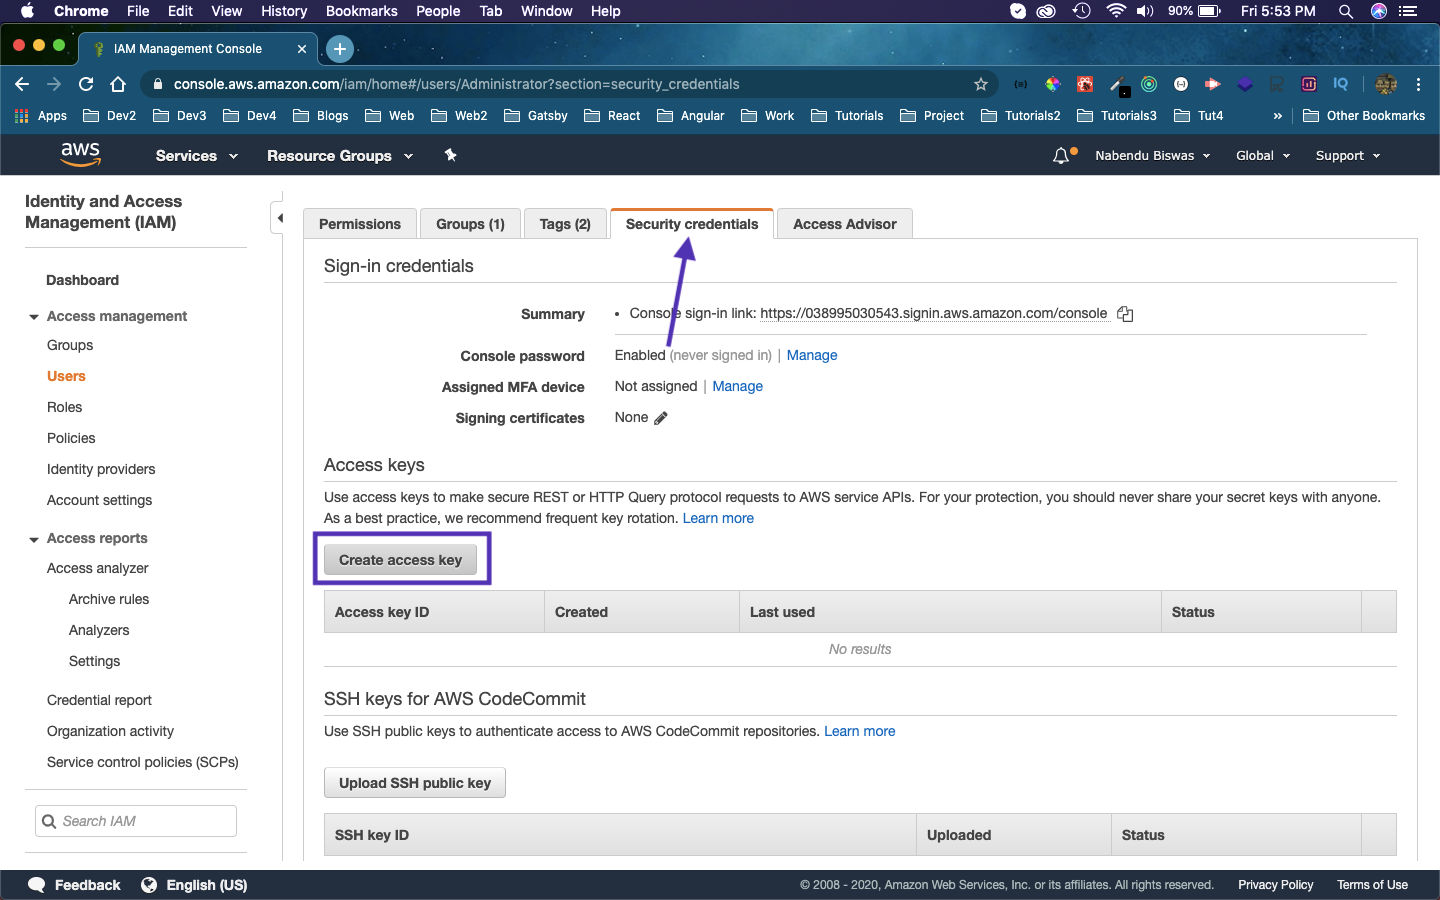This screenshot has width=1440, height=900.
Task: Click the Chrome profile avatar icon
Action: pyautogui.click(x=1386, y=84)
